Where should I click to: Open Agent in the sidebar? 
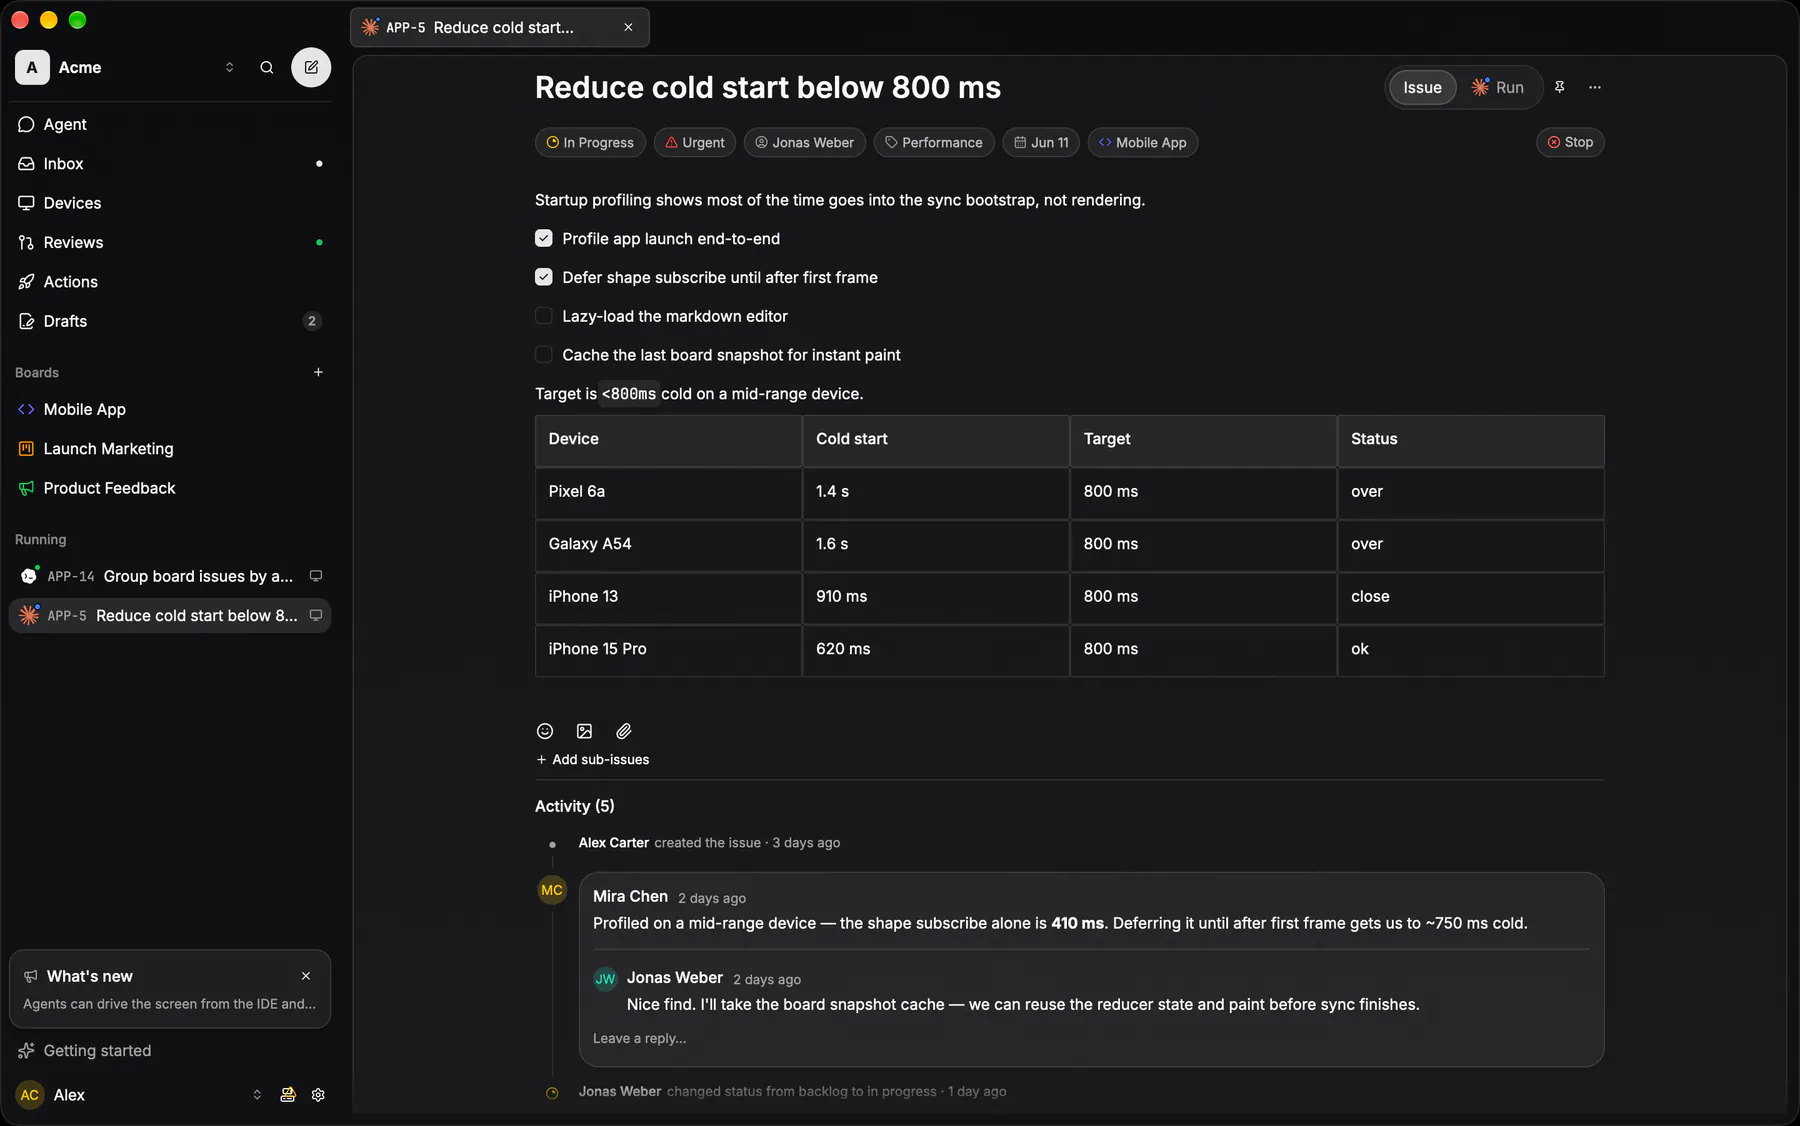coord(170,124)
